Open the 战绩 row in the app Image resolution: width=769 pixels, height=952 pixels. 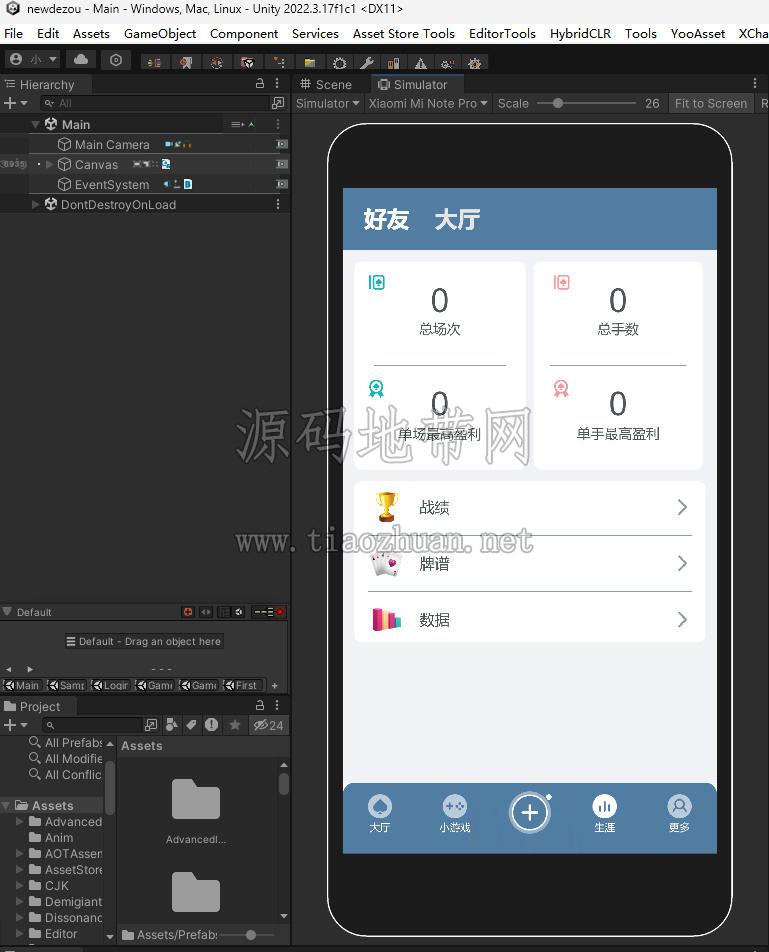530,508
